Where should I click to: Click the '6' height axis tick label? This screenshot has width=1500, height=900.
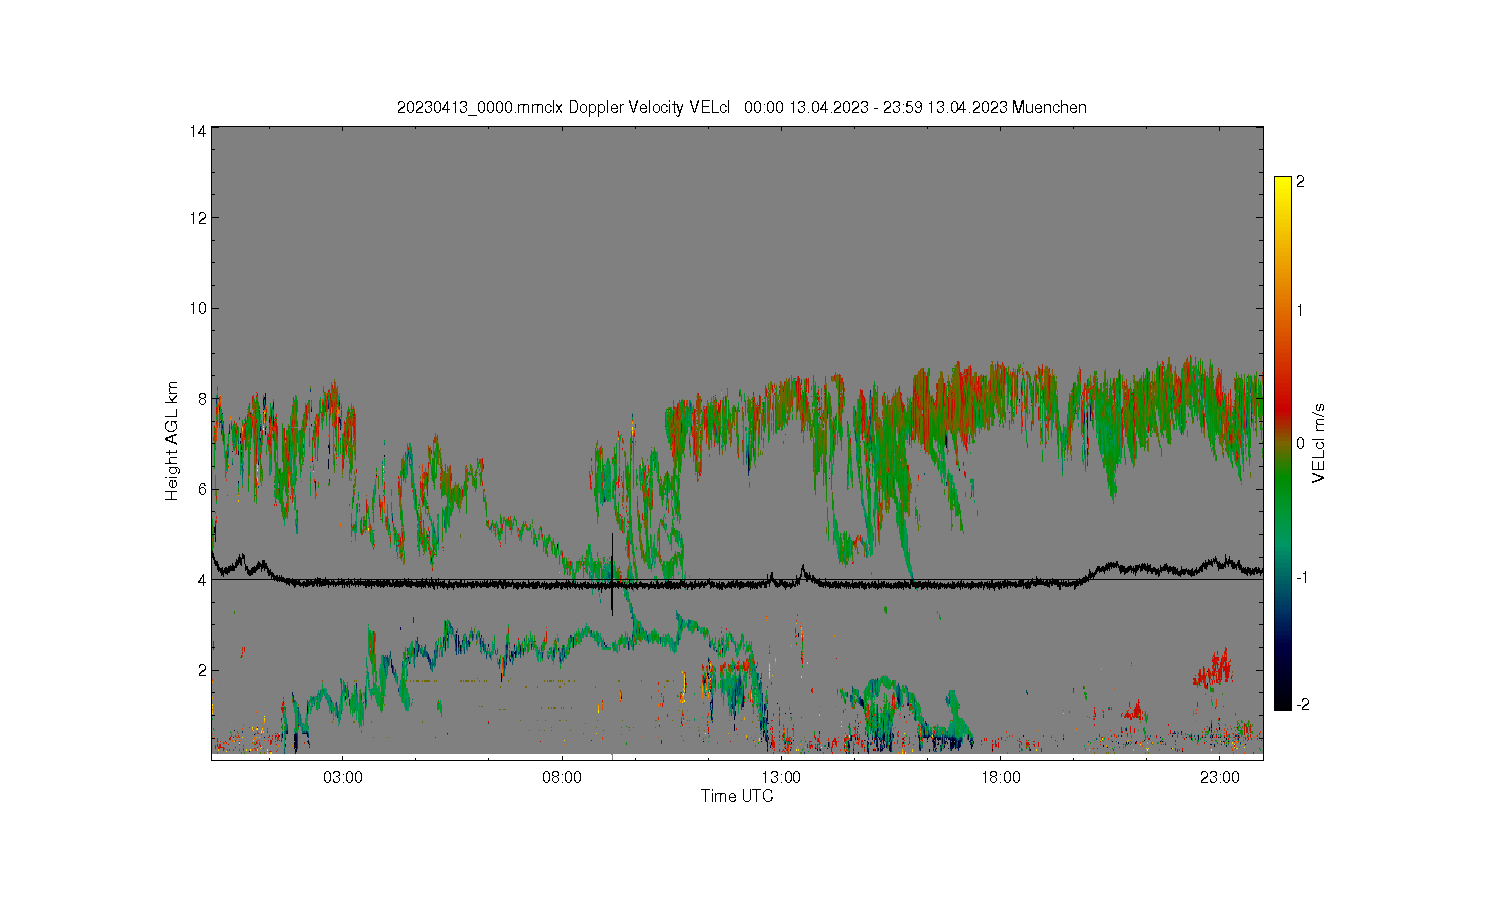[202, 489]
